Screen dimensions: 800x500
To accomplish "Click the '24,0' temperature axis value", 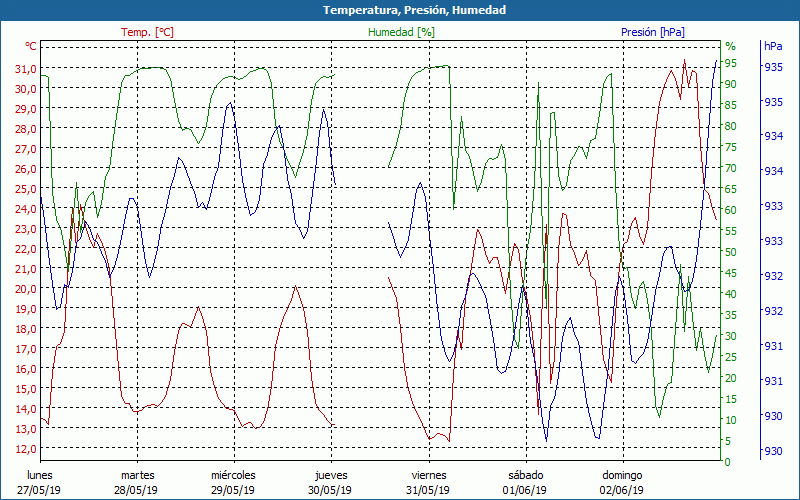I will [x=26, y=208].
